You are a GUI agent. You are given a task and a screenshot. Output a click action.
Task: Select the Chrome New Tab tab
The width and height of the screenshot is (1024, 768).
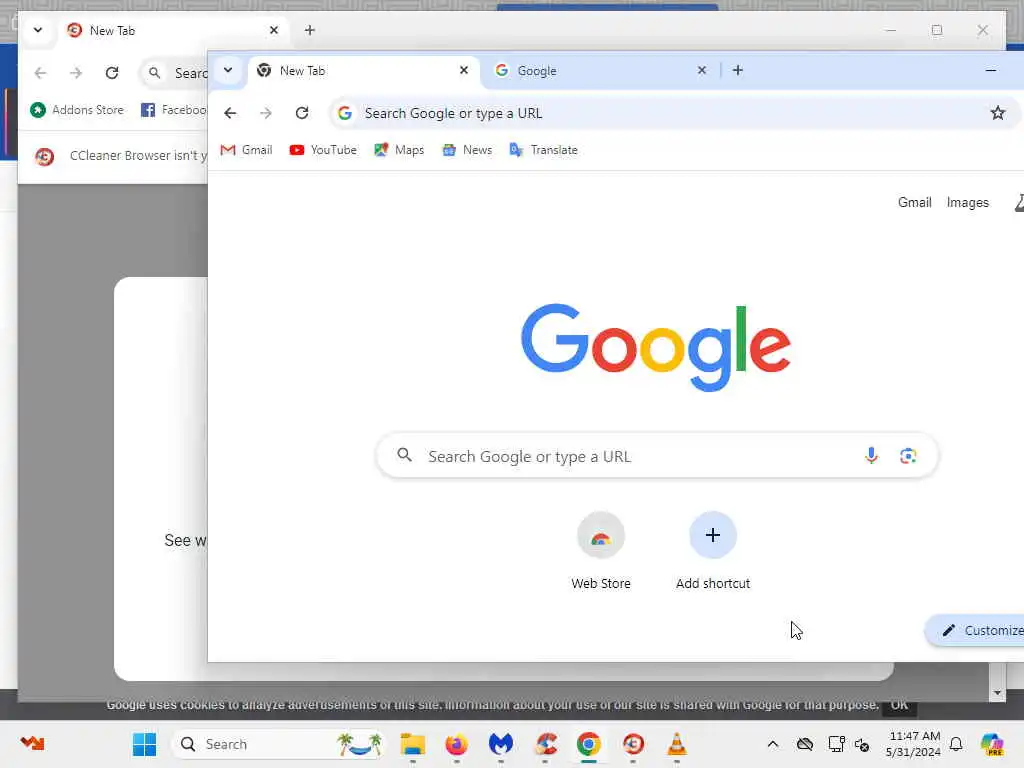pyautogui.click(x=363, y=71)
